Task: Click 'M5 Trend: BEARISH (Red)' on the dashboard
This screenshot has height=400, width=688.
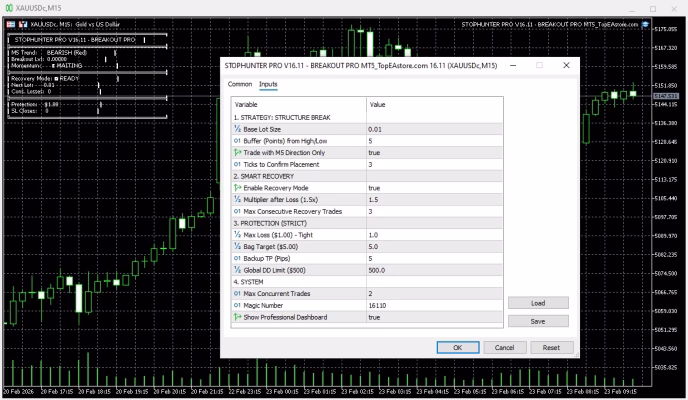Action: (49, 53)
